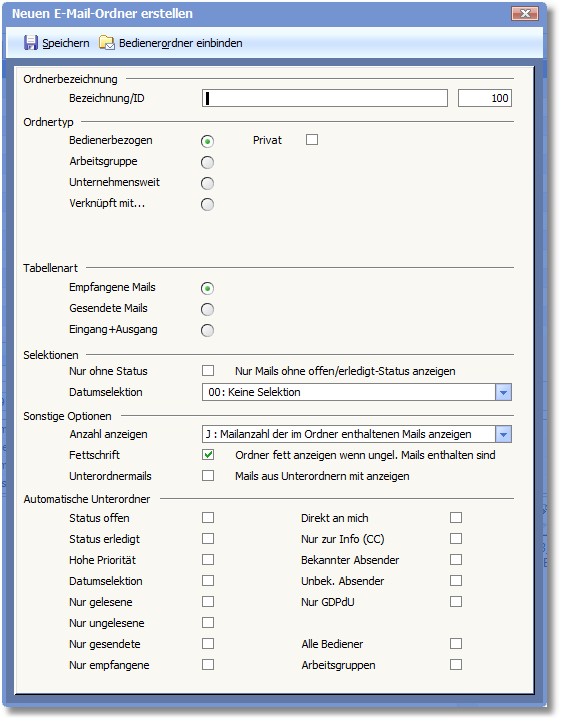561x721 pixels.
Task: Tick the Nur gelesene checkbox
Action: click(x=208, y=601)
